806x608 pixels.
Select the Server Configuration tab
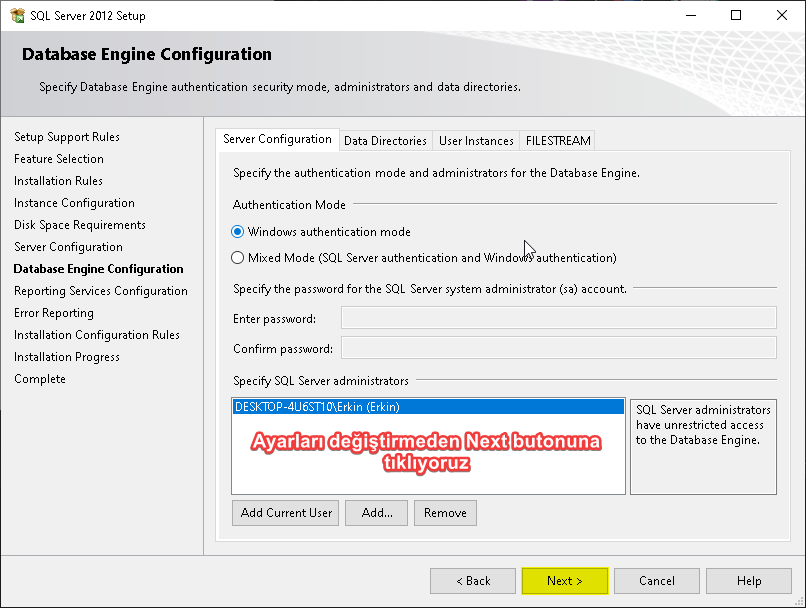click(x=277, y=140)
